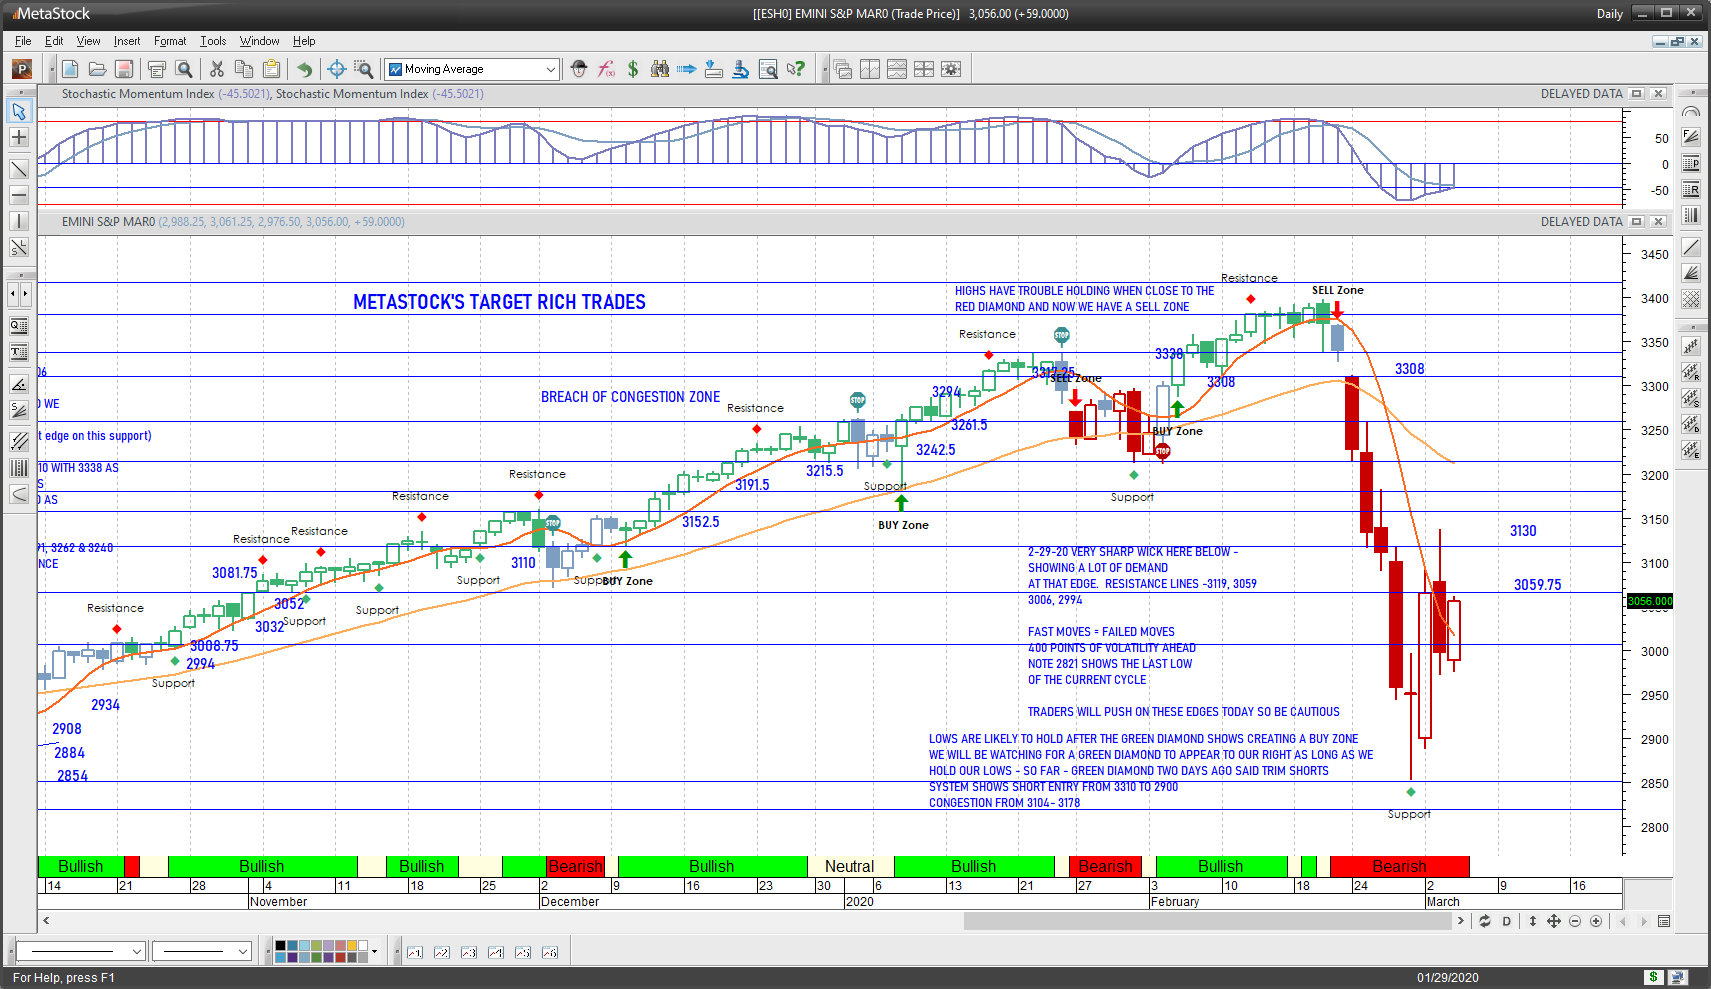Select the Cut scissors toolbar icon
This screenshot has width=1711, height=989.
coord(216,69)
